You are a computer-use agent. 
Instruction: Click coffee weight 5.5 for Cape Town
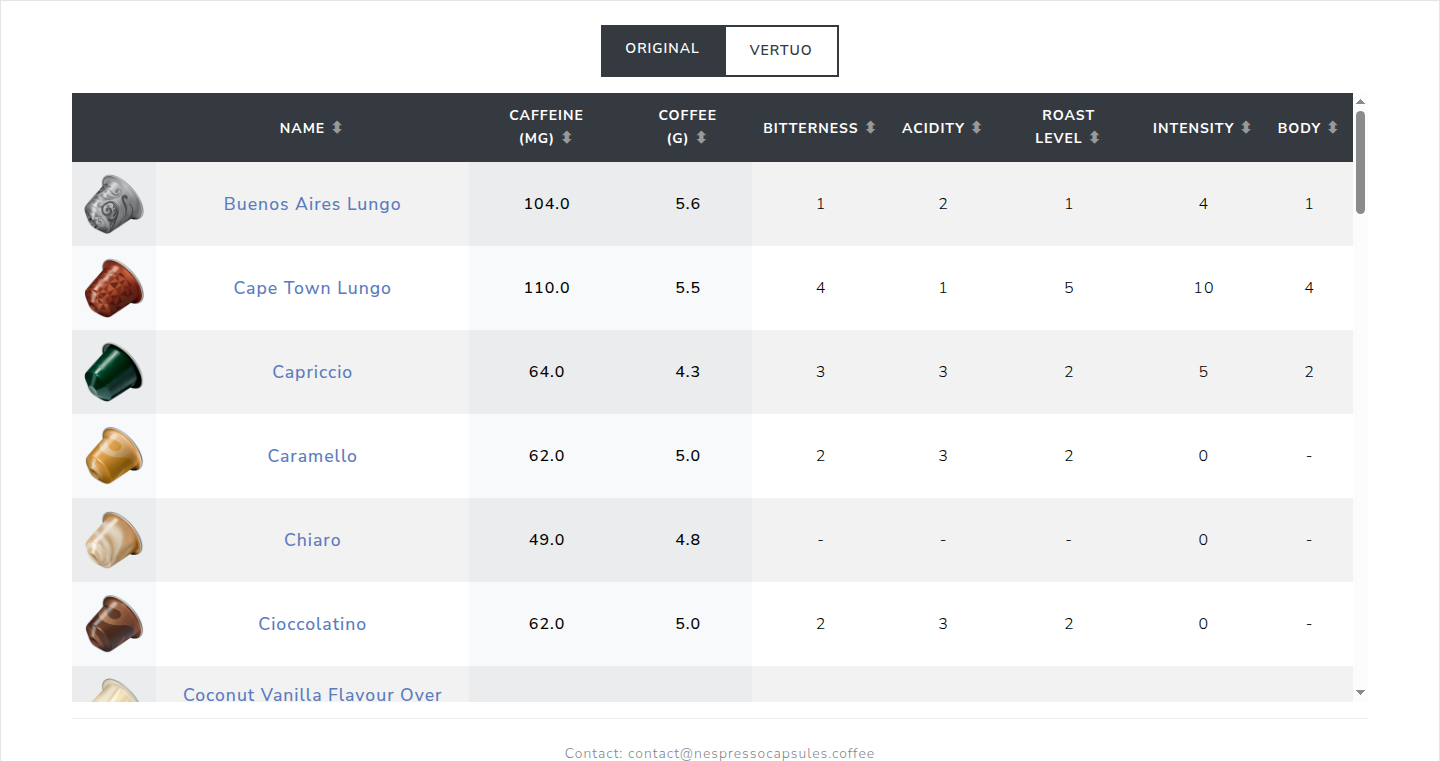[x=688, y=288]
